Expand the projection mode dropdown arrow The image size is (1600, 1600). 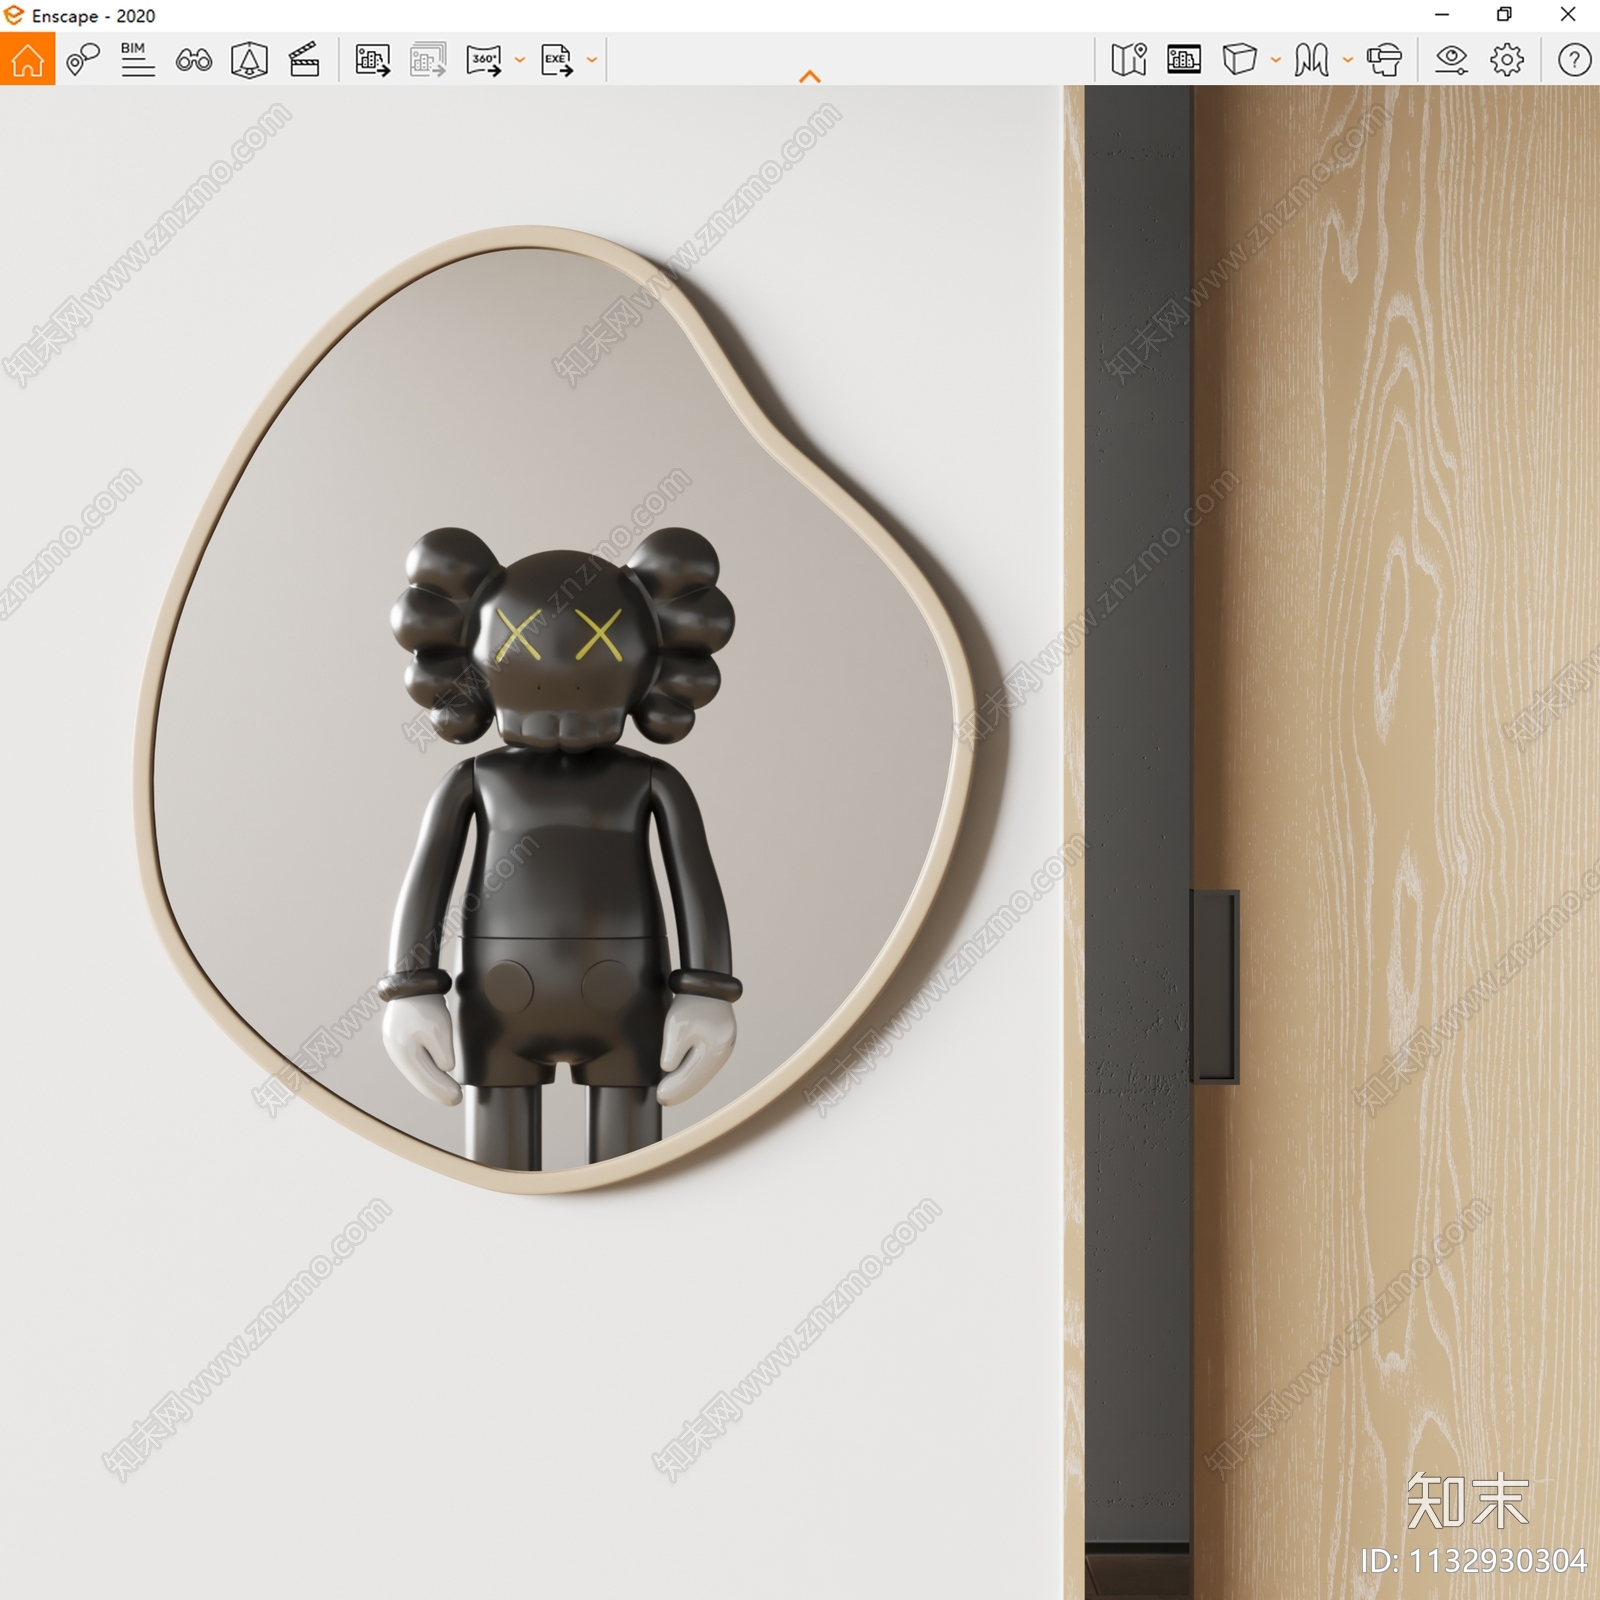coord(1276,60)
